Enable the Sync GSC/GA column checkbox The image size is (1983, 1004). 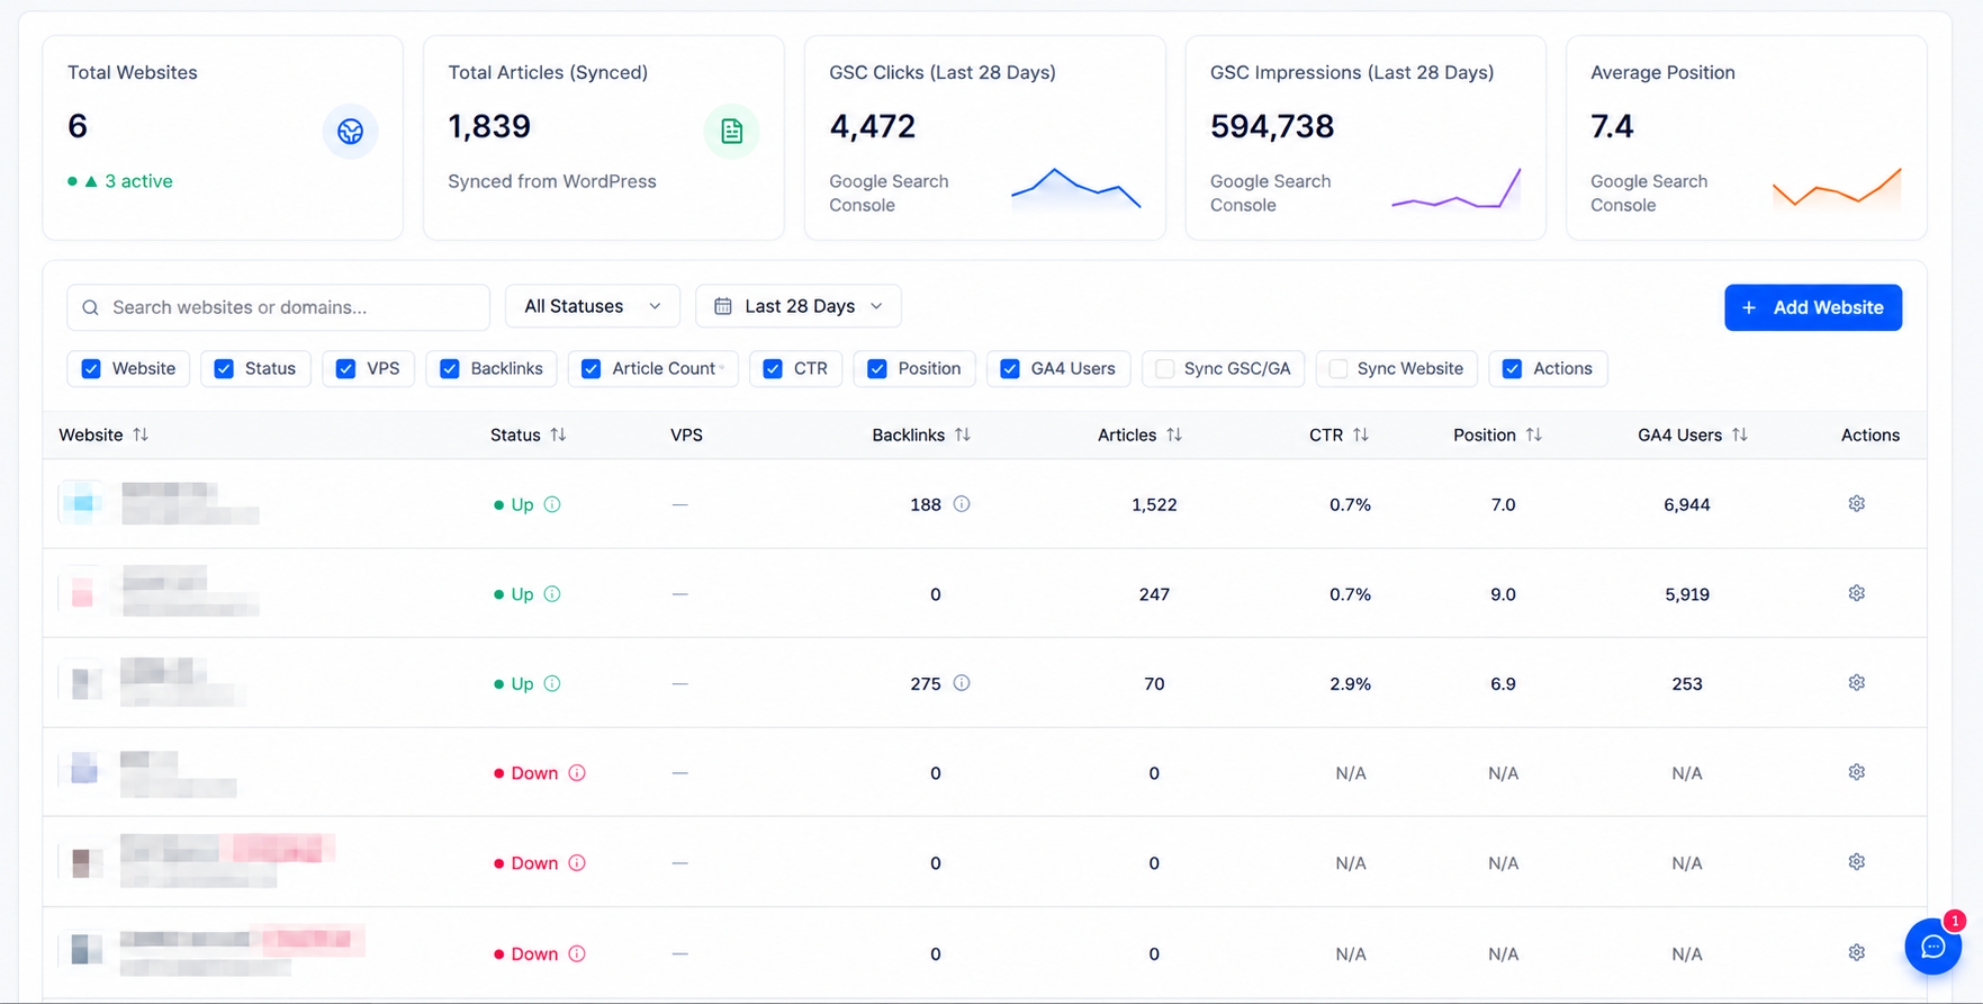pyautogui.click(x=1164, y=369)
